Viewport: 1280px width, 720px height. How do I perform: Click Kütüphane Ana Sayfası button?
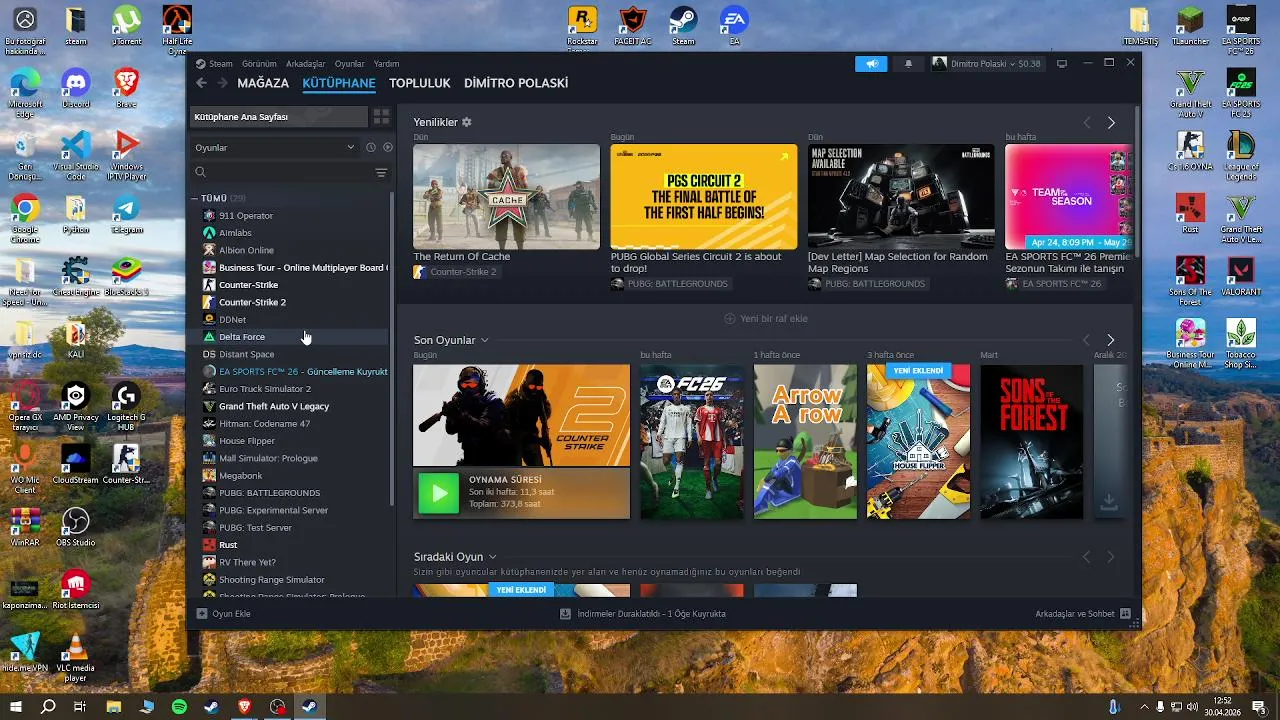tap(279, 117)
